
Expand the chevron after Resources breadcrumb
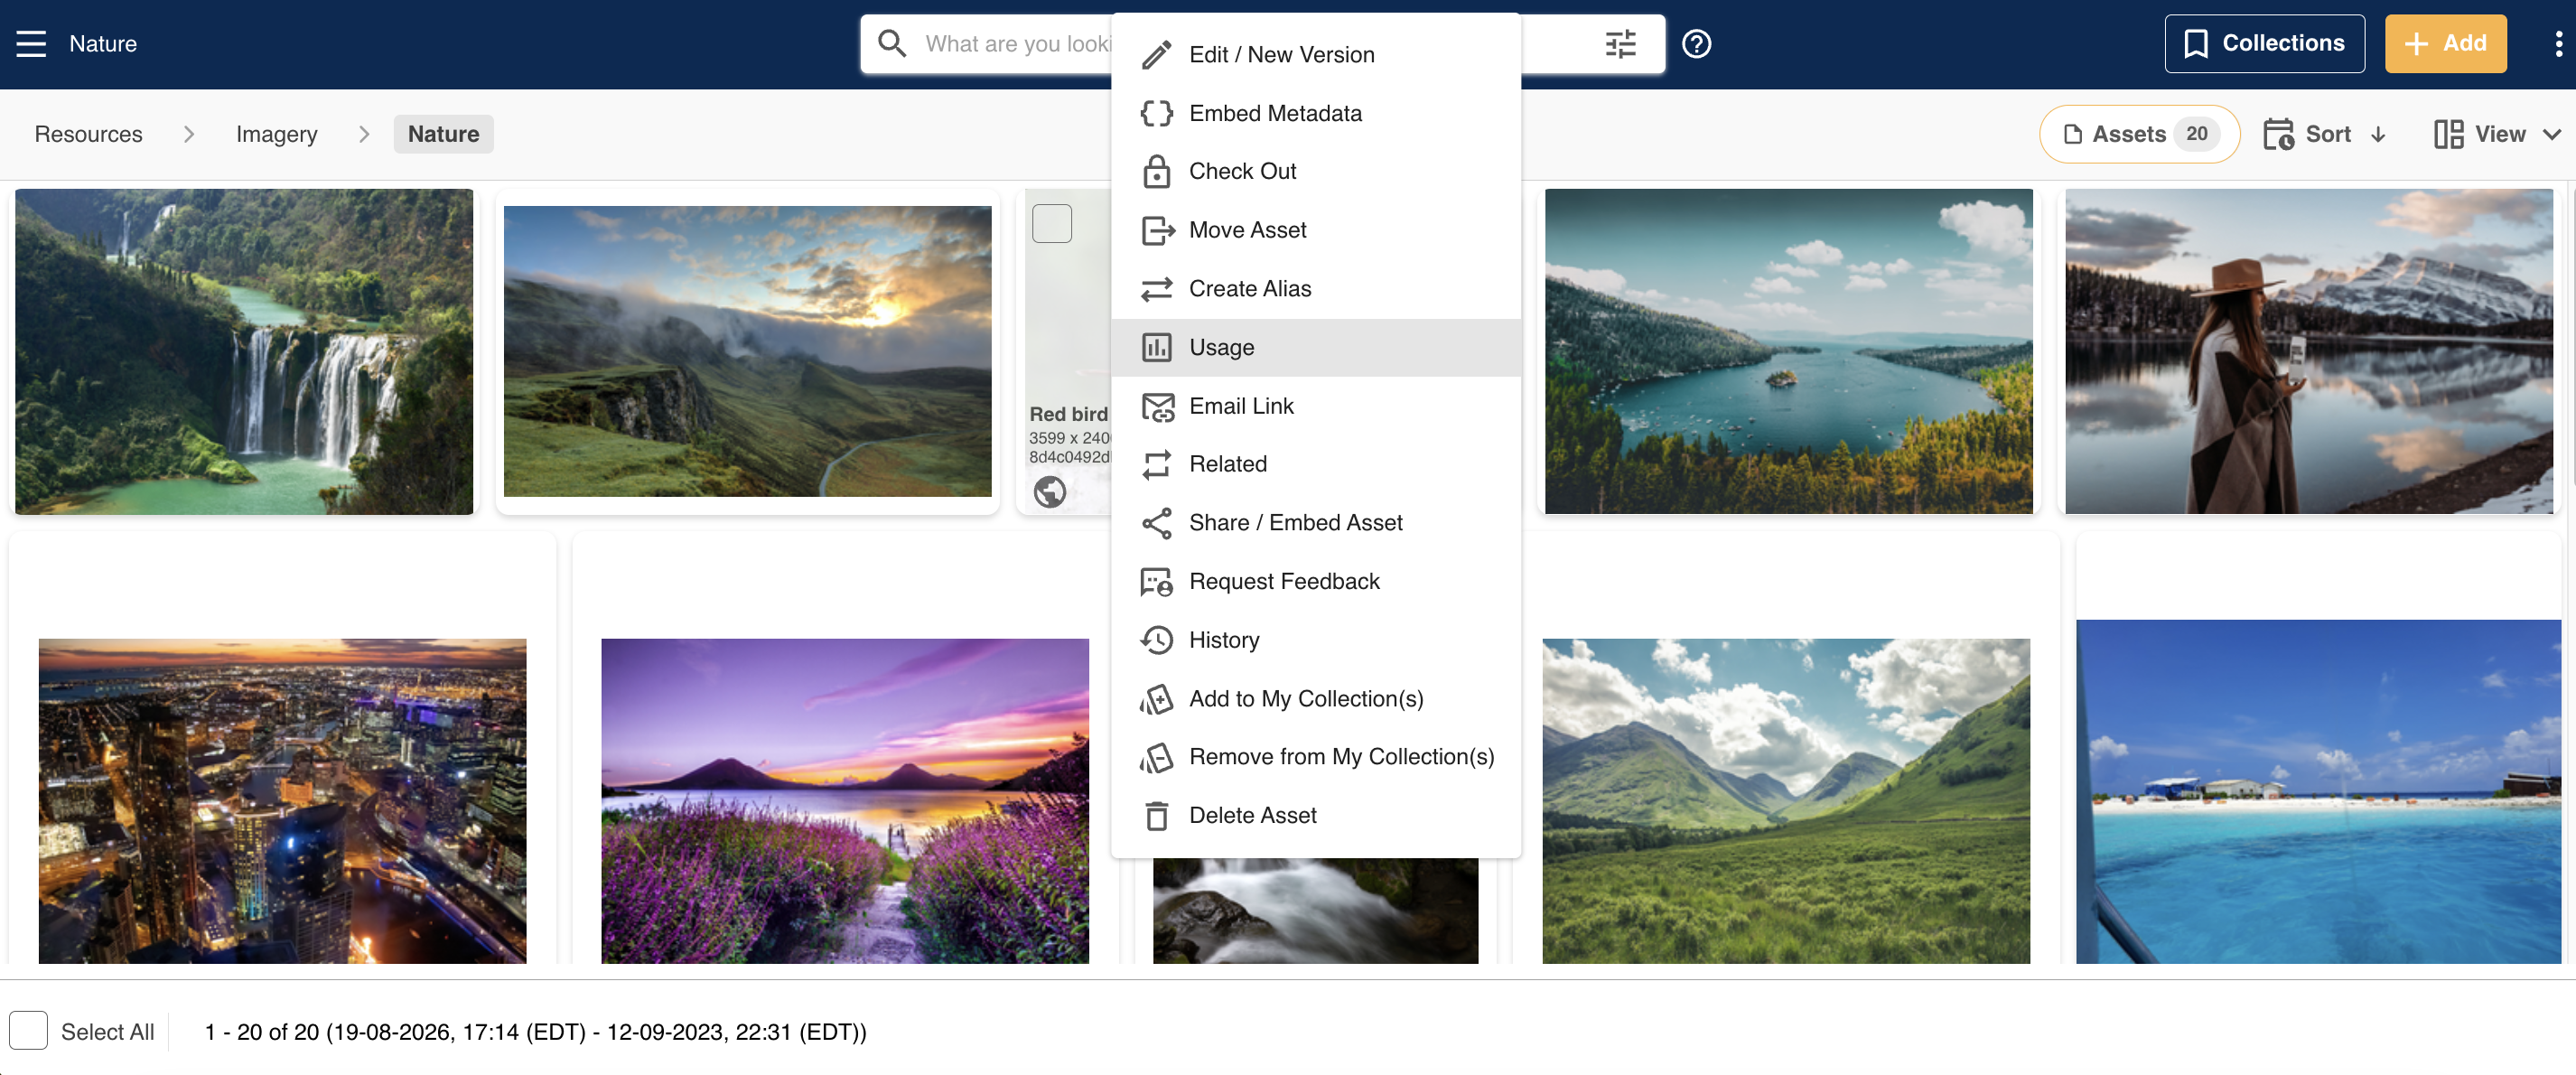pyautogui.click(x=188, y=134)
